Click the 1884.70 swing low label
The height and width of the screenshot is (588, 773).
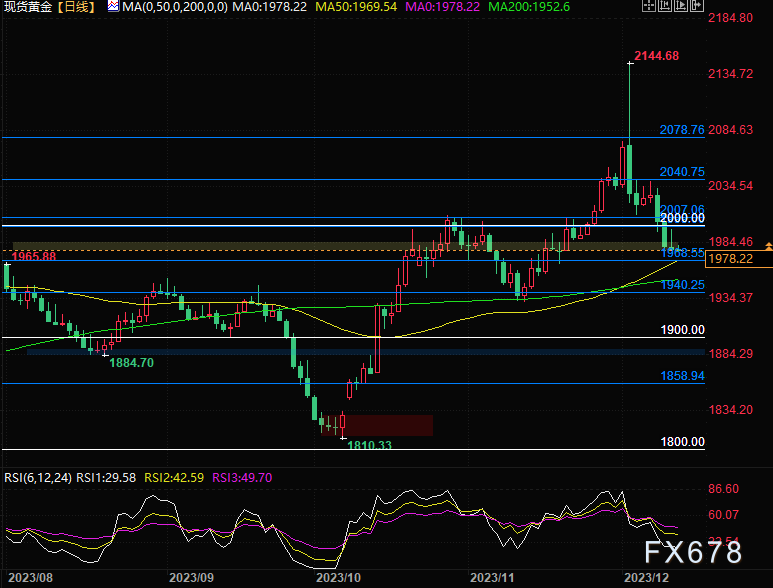131,363
